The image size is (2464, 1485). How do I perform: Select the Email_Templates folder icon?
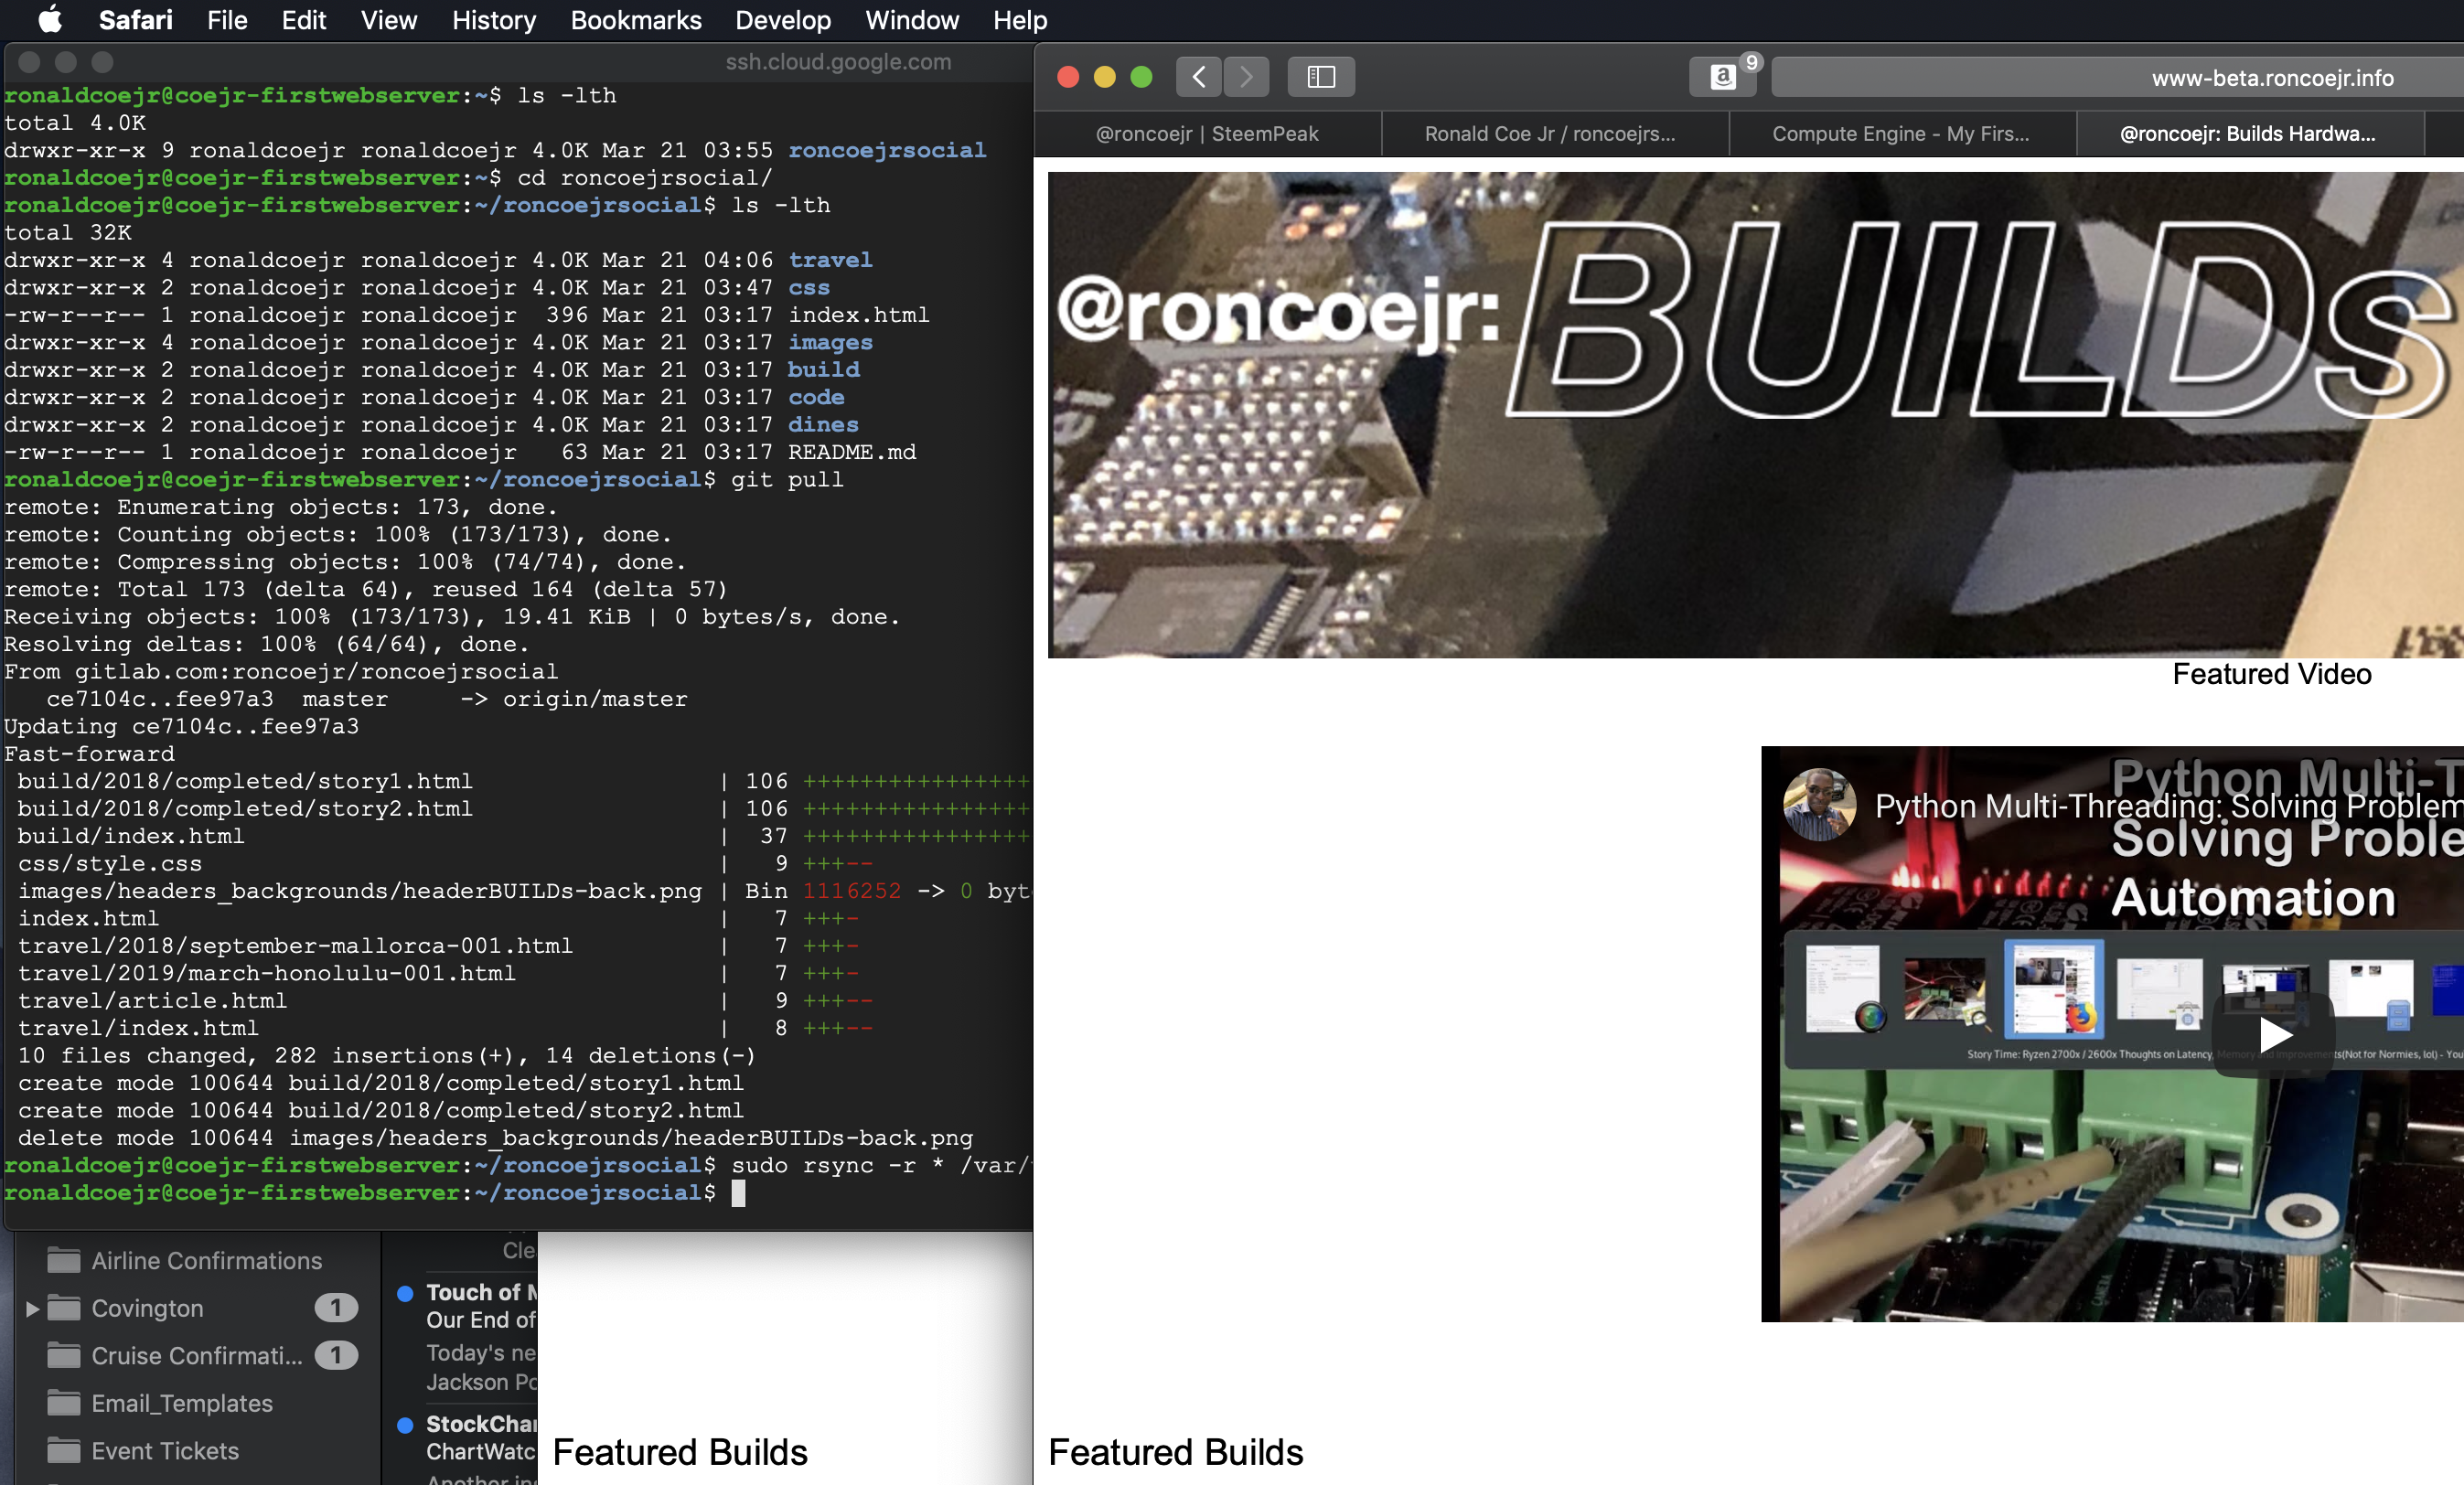(x=64, y=1403)
